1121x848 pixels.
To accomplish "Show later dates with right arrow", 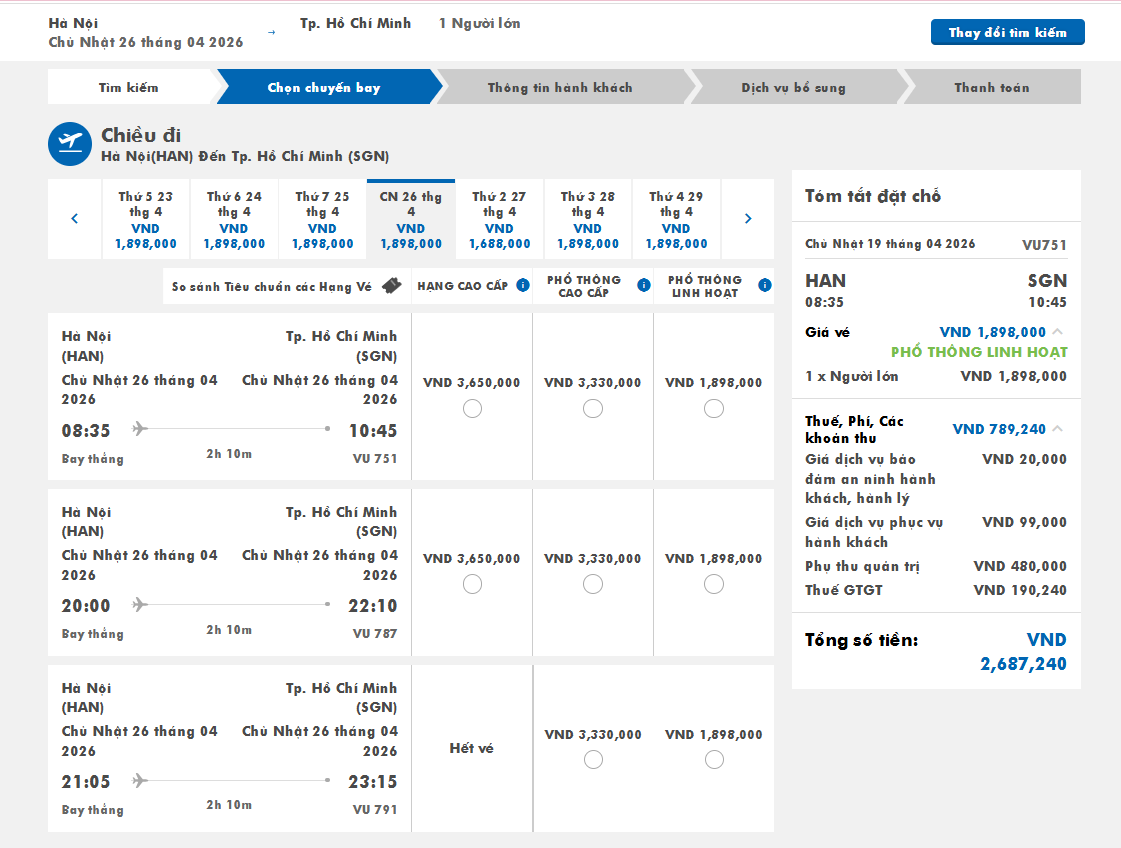I will pos(748,219).
